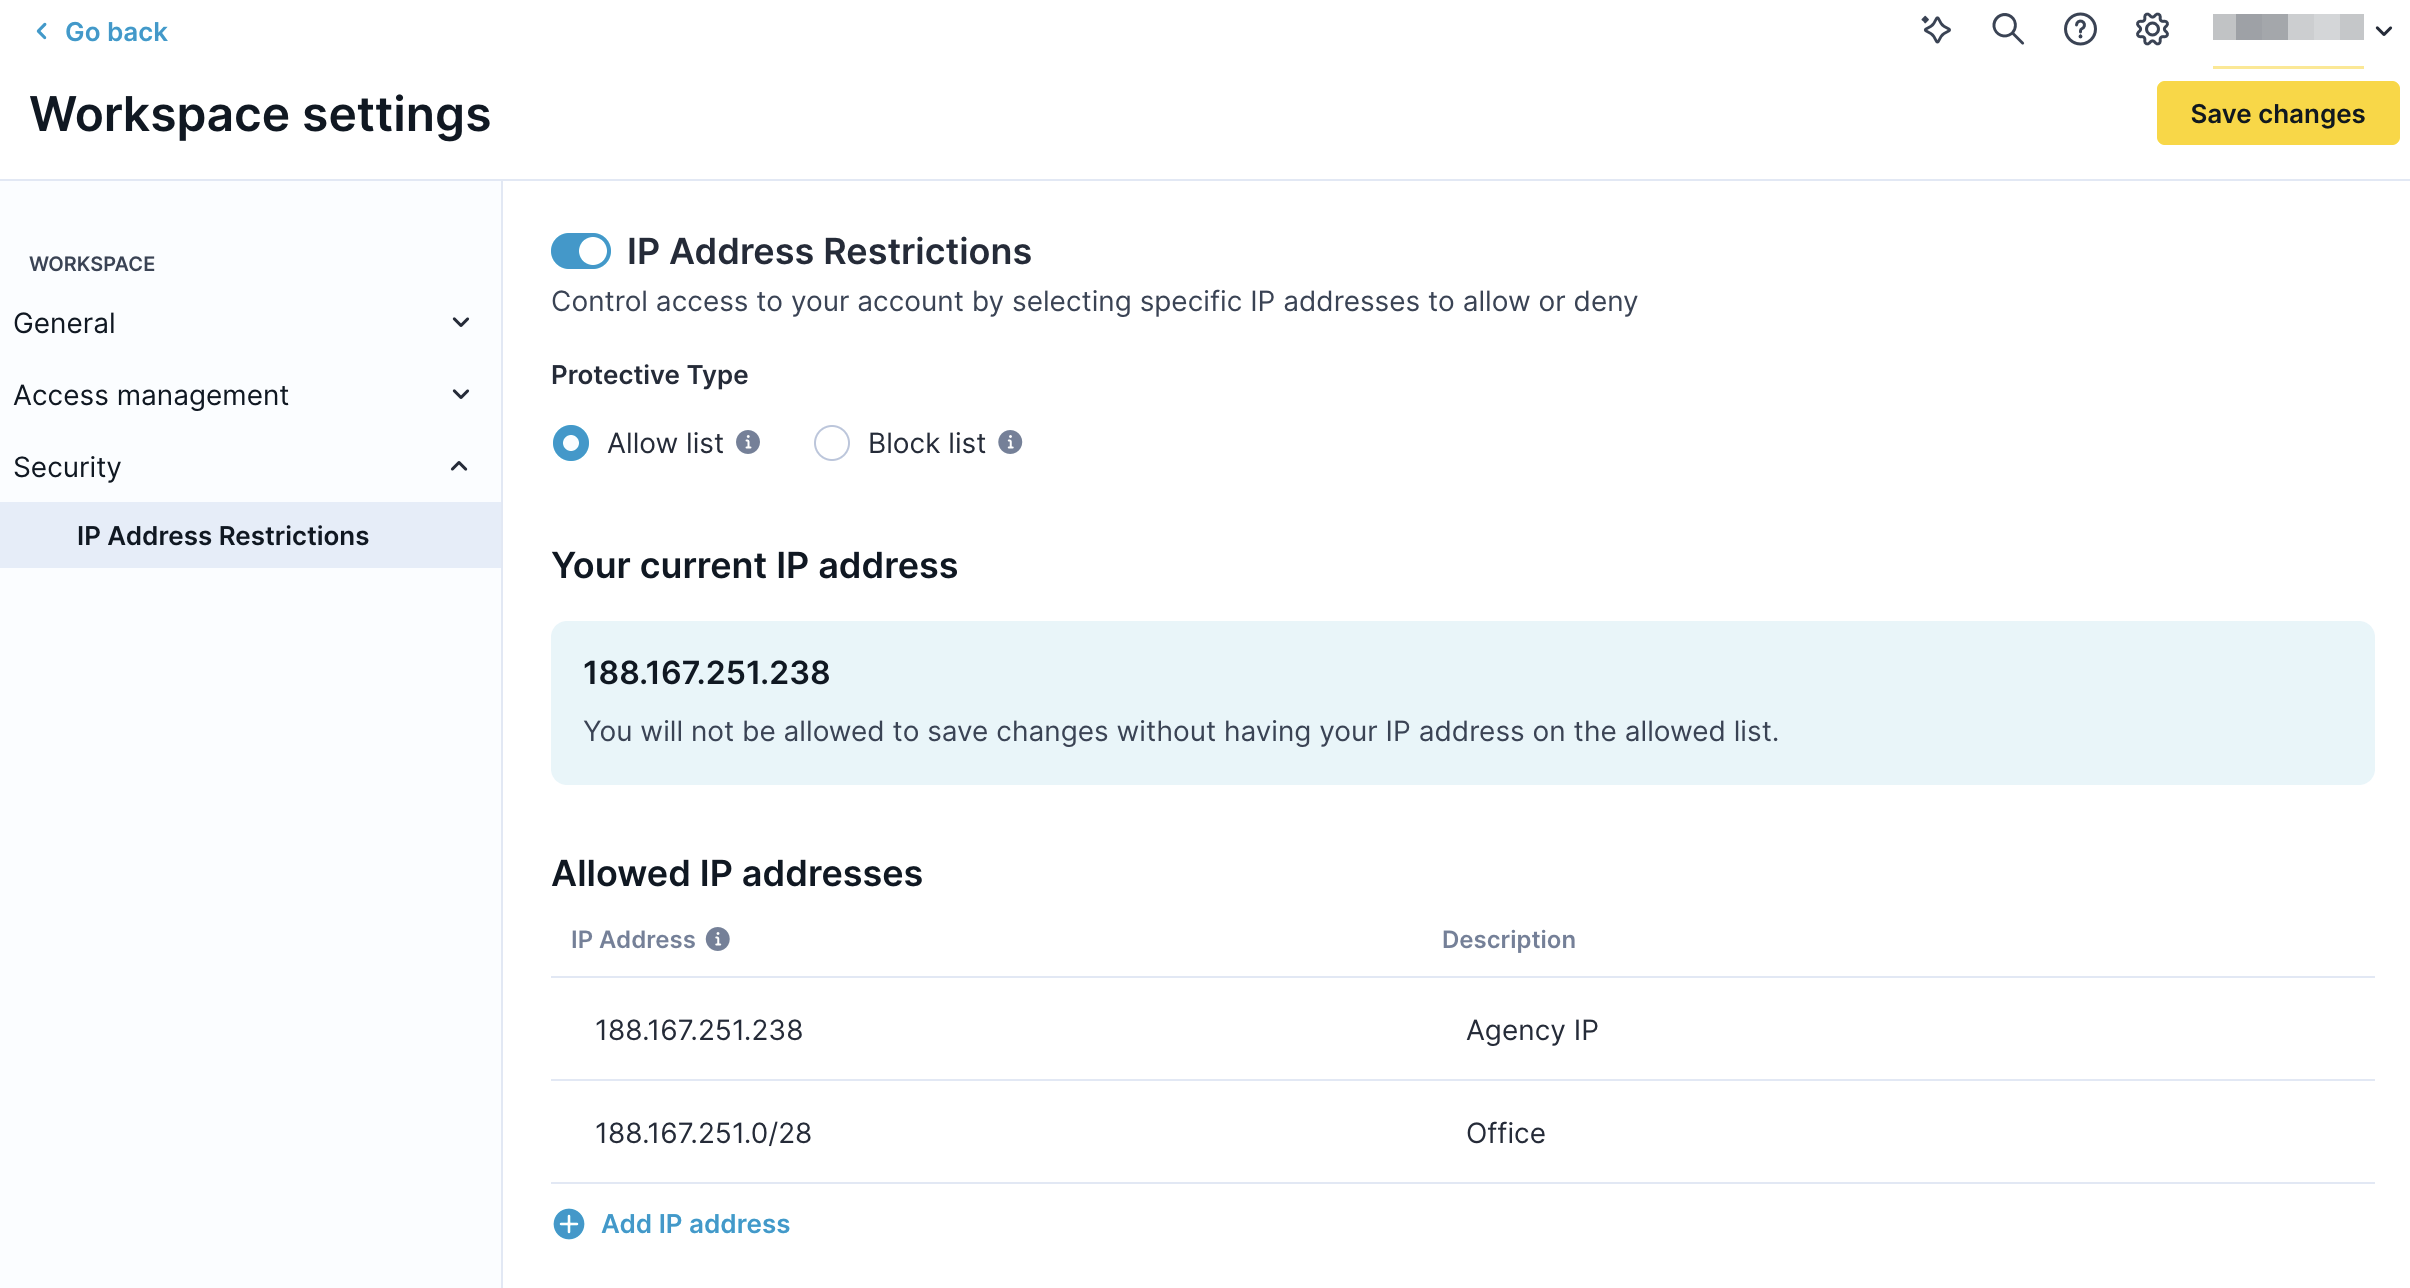Select the Block list radio button
This screenshot has width=2410, height=1288.
(831, 442)
